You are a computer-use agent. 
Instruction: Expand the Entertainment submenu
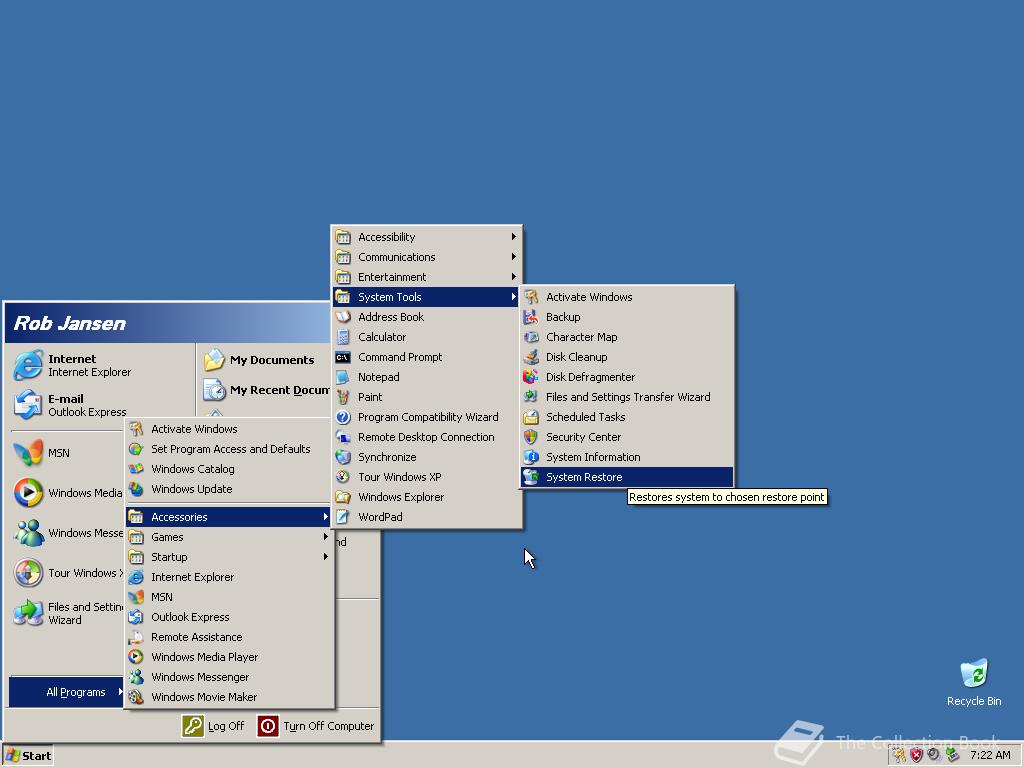426,277
